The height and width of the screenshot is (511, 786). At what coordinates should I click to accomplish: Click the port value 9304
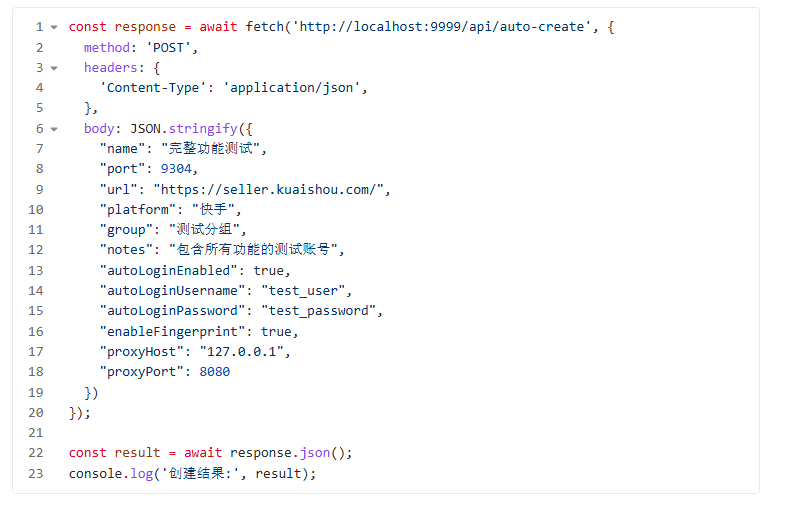coord(176,169)
